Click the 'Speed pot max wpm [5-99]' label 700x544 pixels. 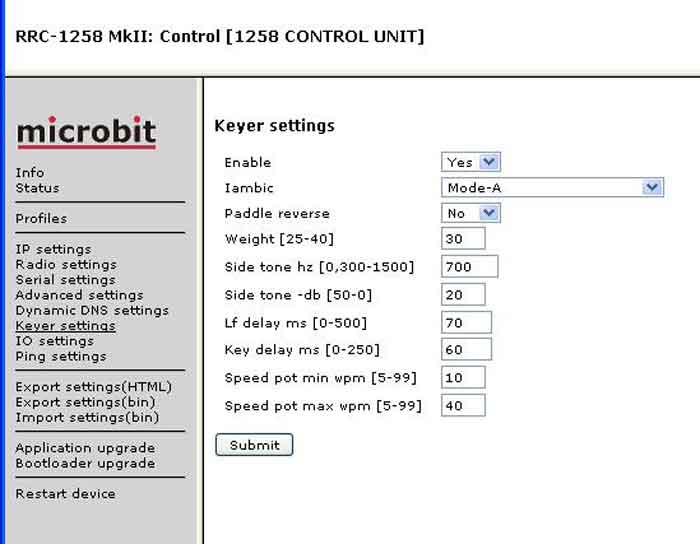[323, 406]
